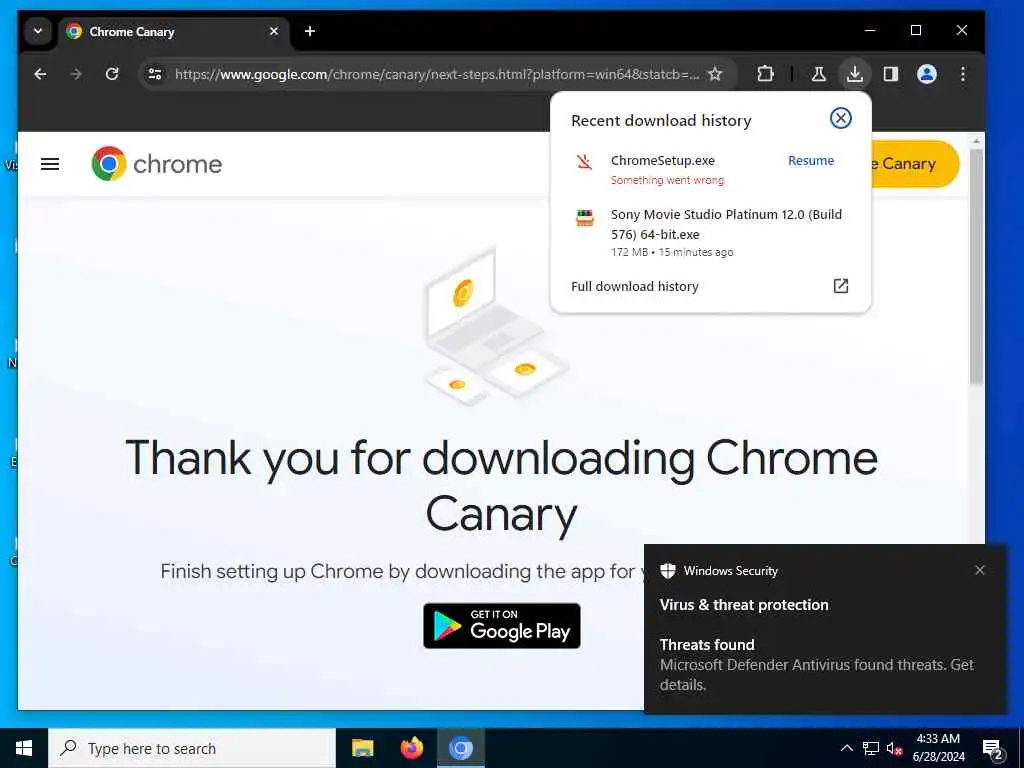The image size is (1024, 768).
Task: Dismiss the Windows Security notification
Action: pyautogui.click(x=980, y=570)
